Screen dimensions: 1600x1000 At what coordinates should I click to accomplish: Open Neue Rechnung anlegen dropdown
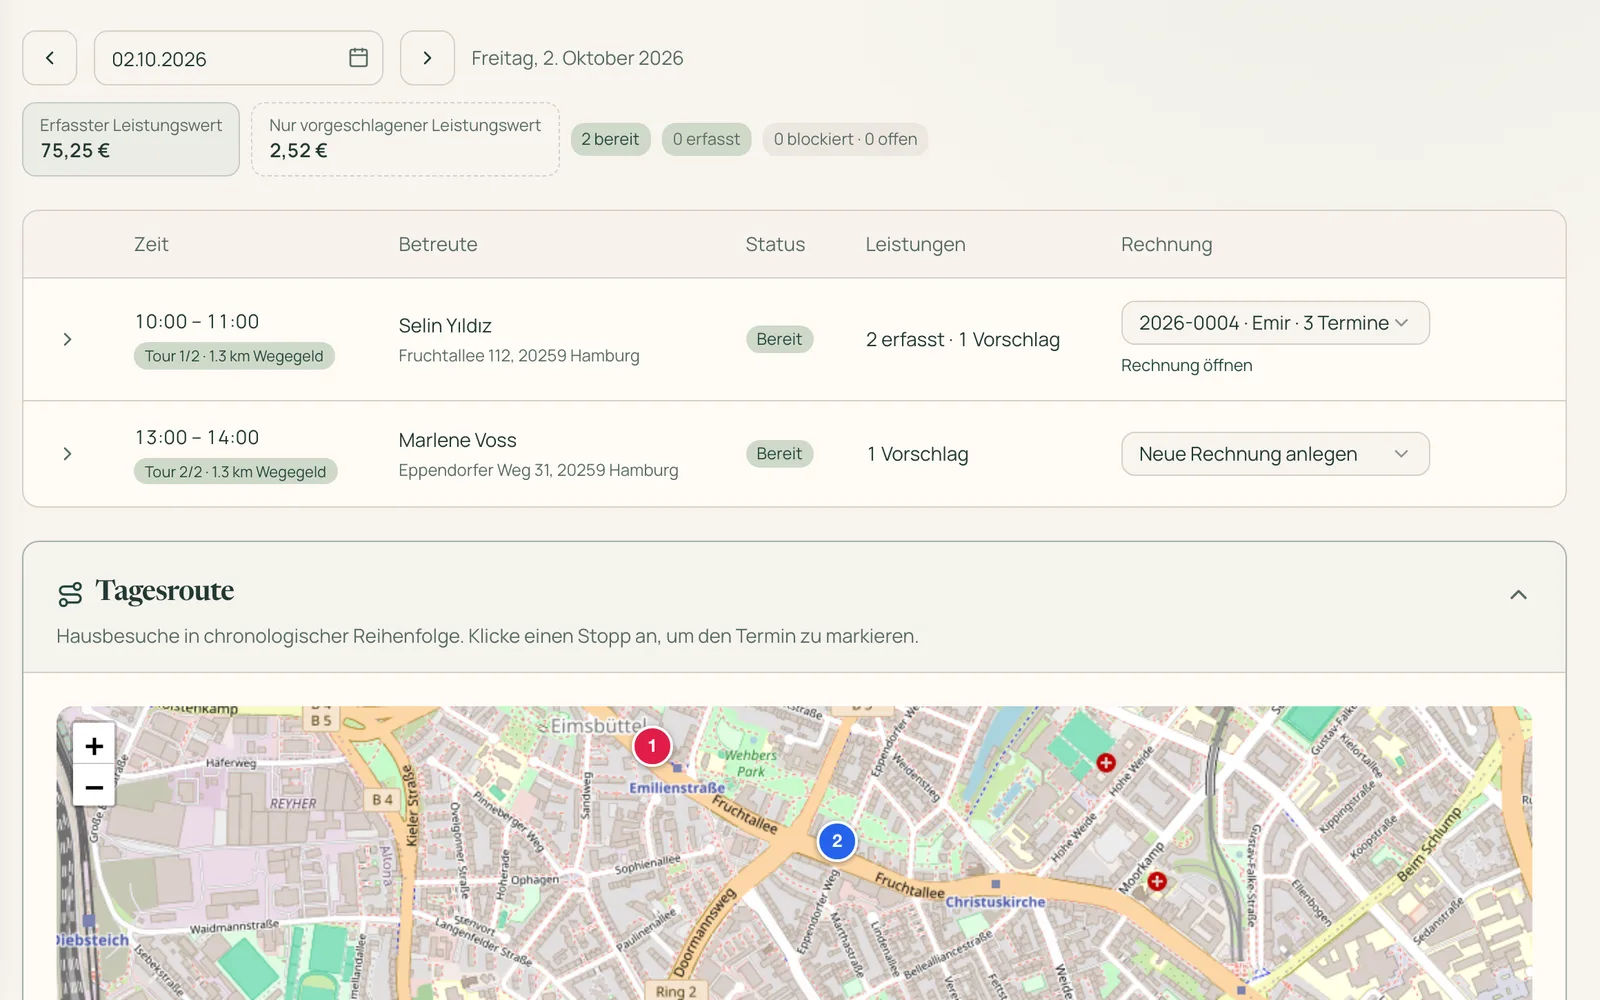click(1275, 454)
